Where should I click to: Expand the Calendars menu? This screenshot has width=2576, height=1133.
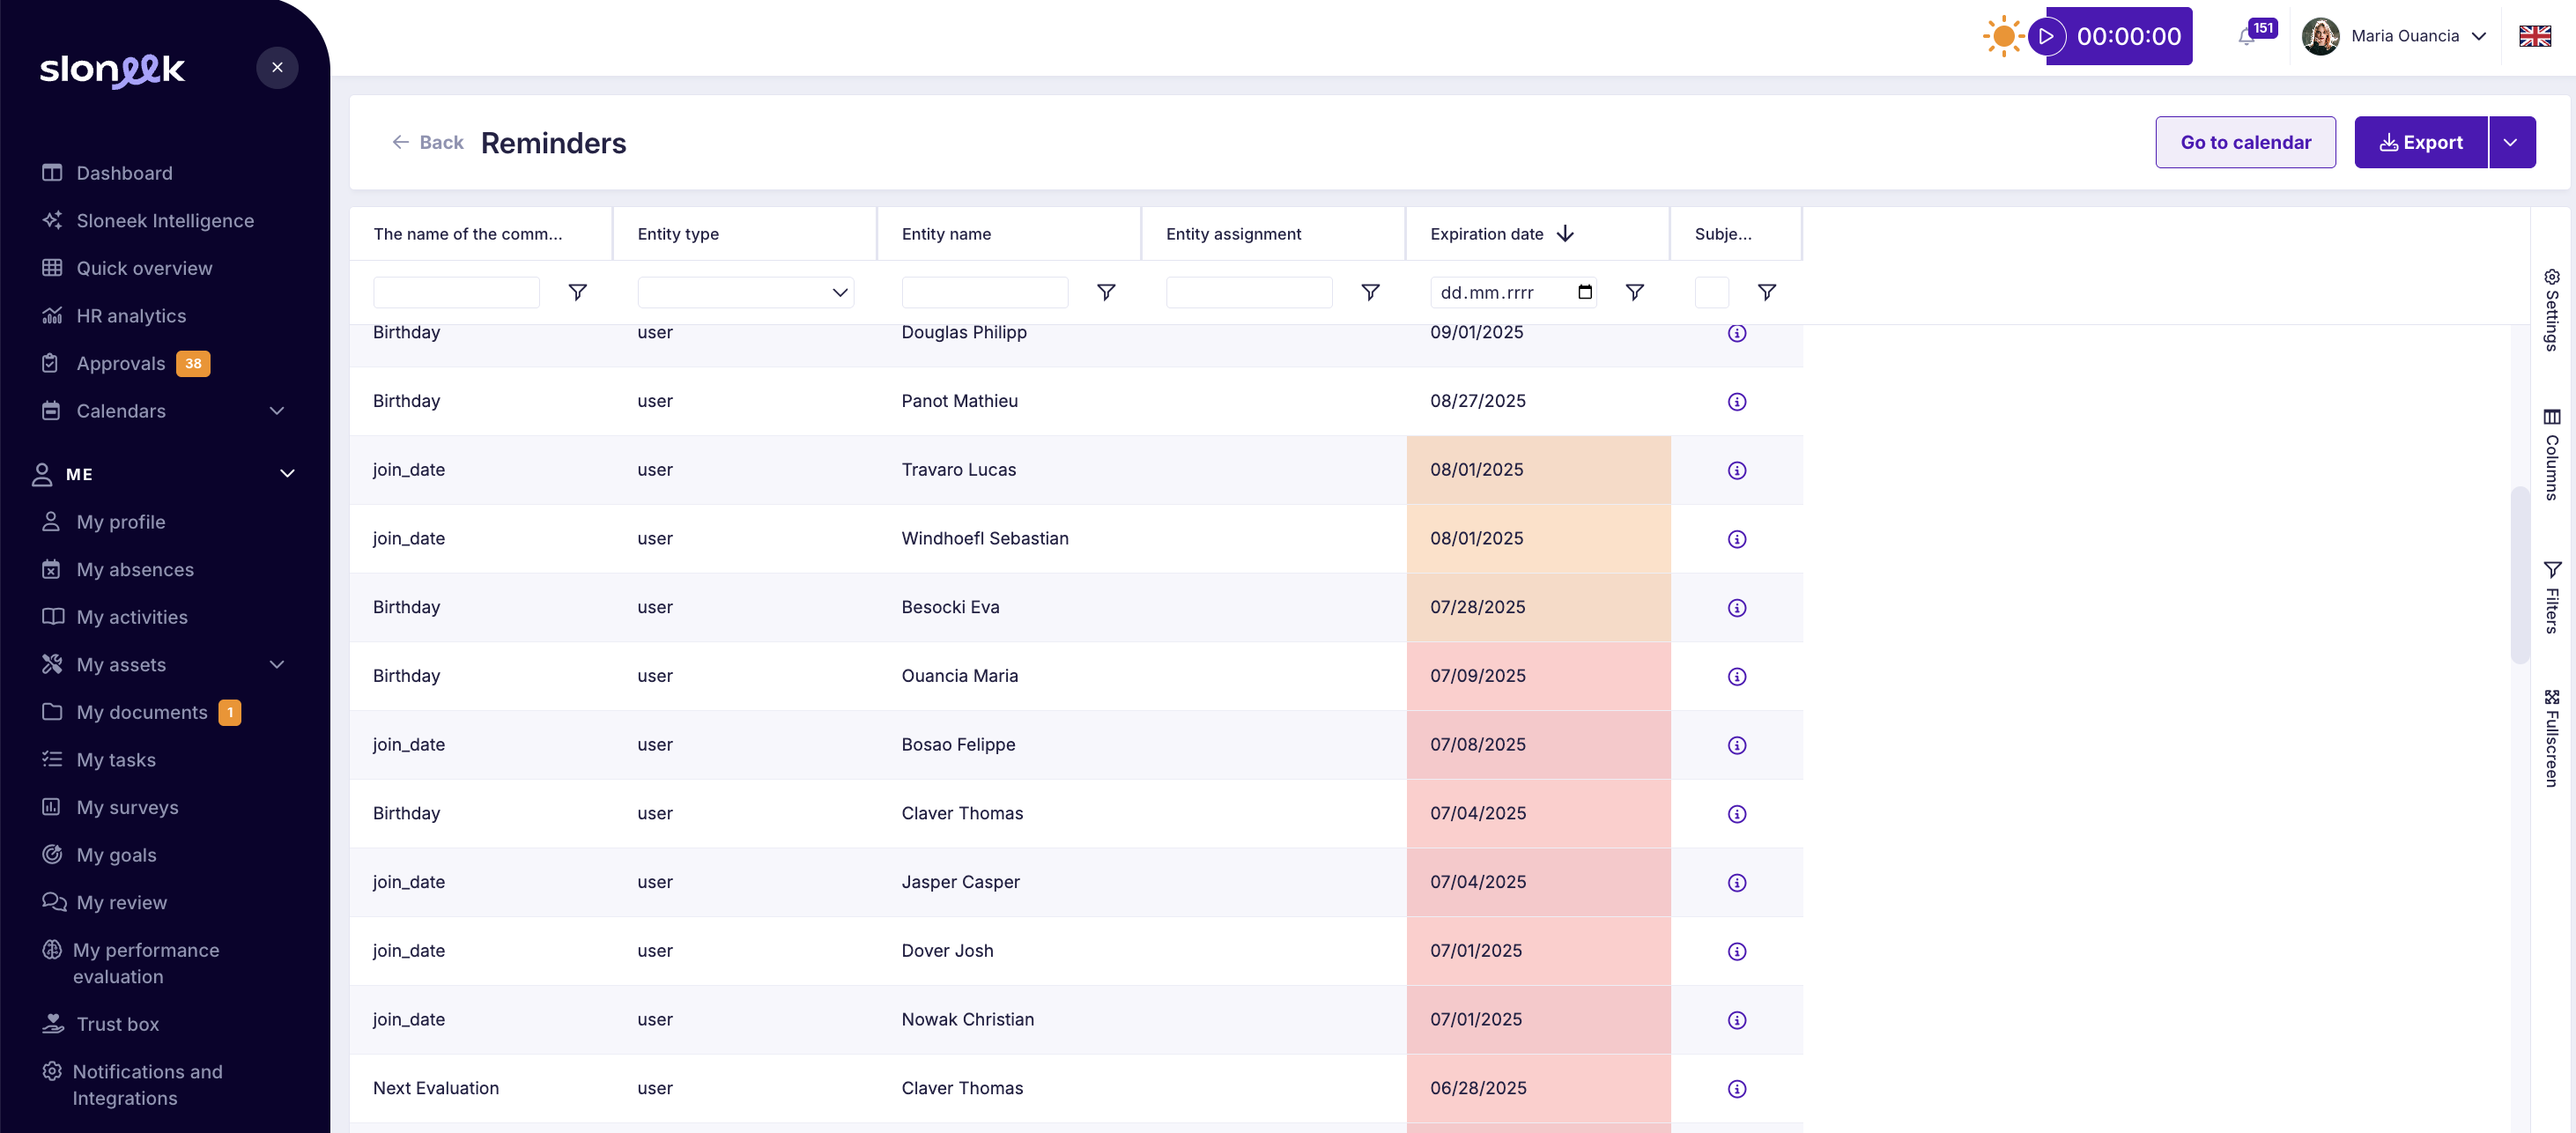277,411
